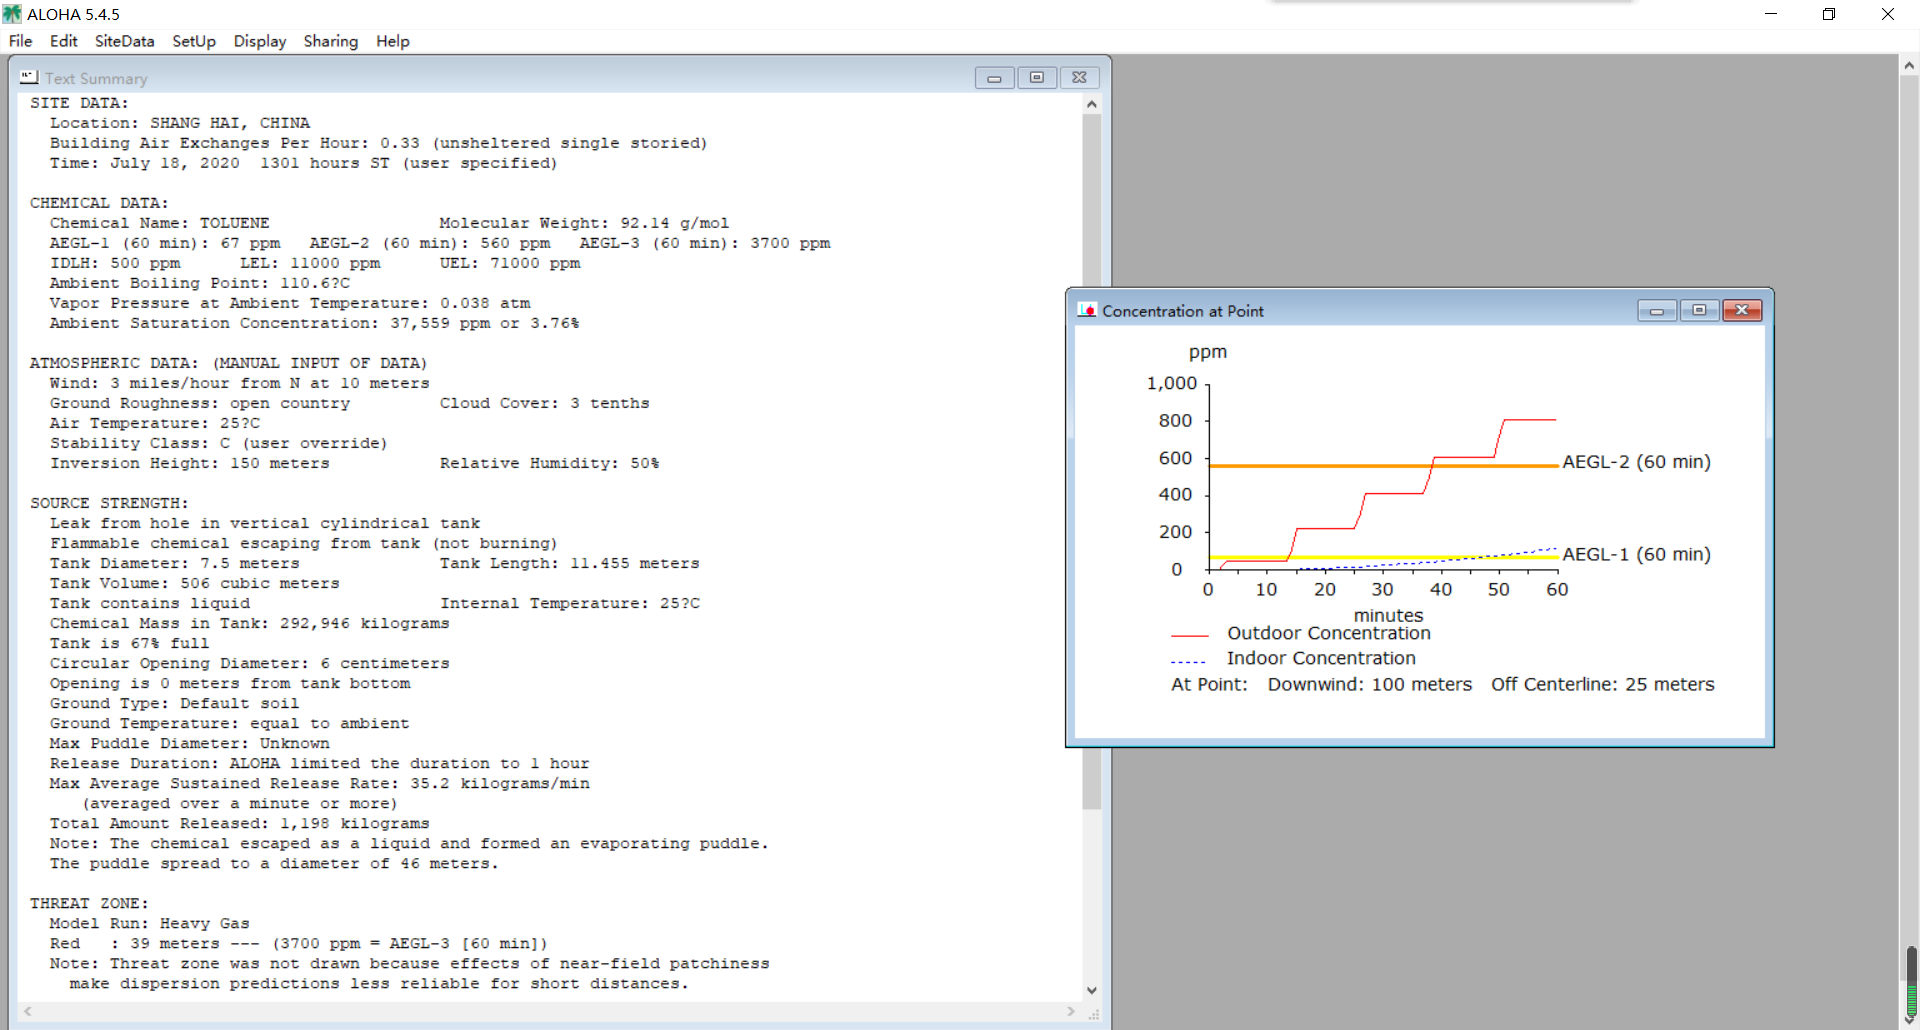Viewport: 1920px width, 1030px height.
Task: Click the minutes axis label on the chart
Action: [1388, 615]
